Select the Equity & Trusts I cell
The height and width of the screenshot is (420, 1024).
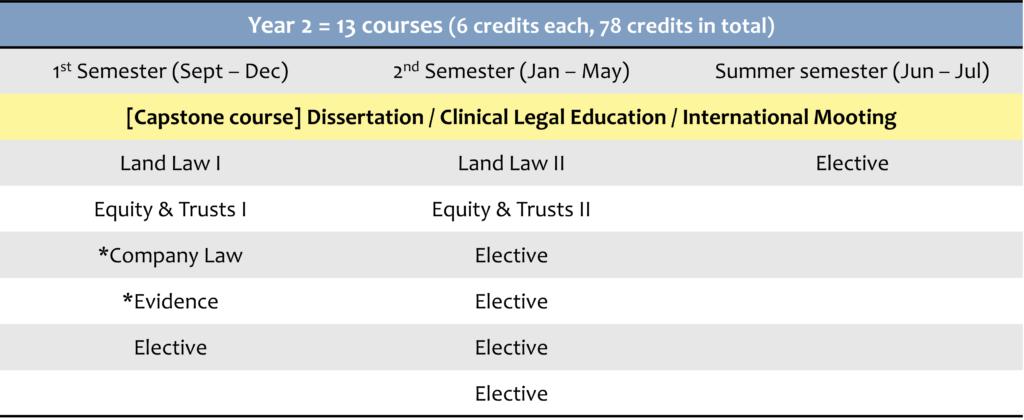click(170, 210)
